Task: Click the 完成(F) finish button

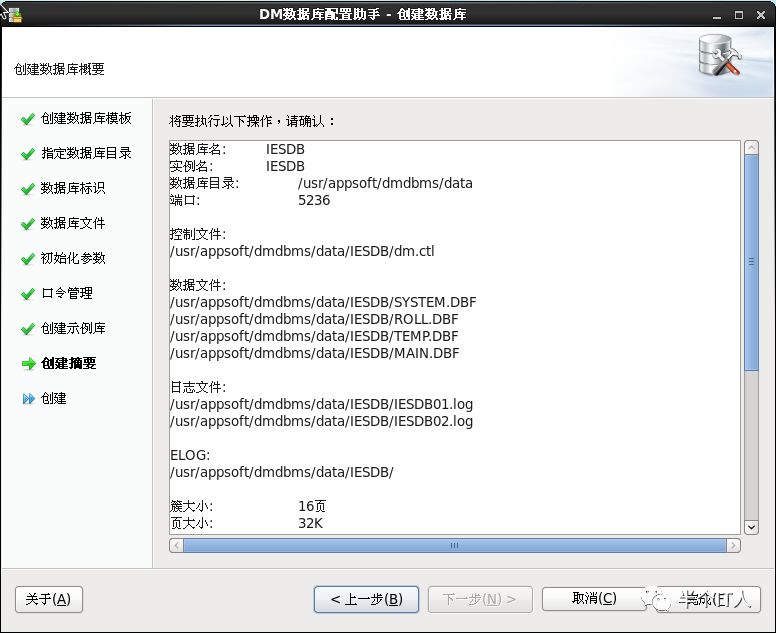Action: pos(708,599)
